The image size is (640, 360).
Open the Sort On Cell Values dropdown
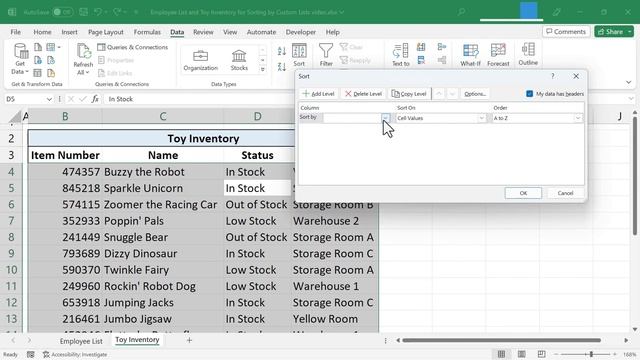482,118
